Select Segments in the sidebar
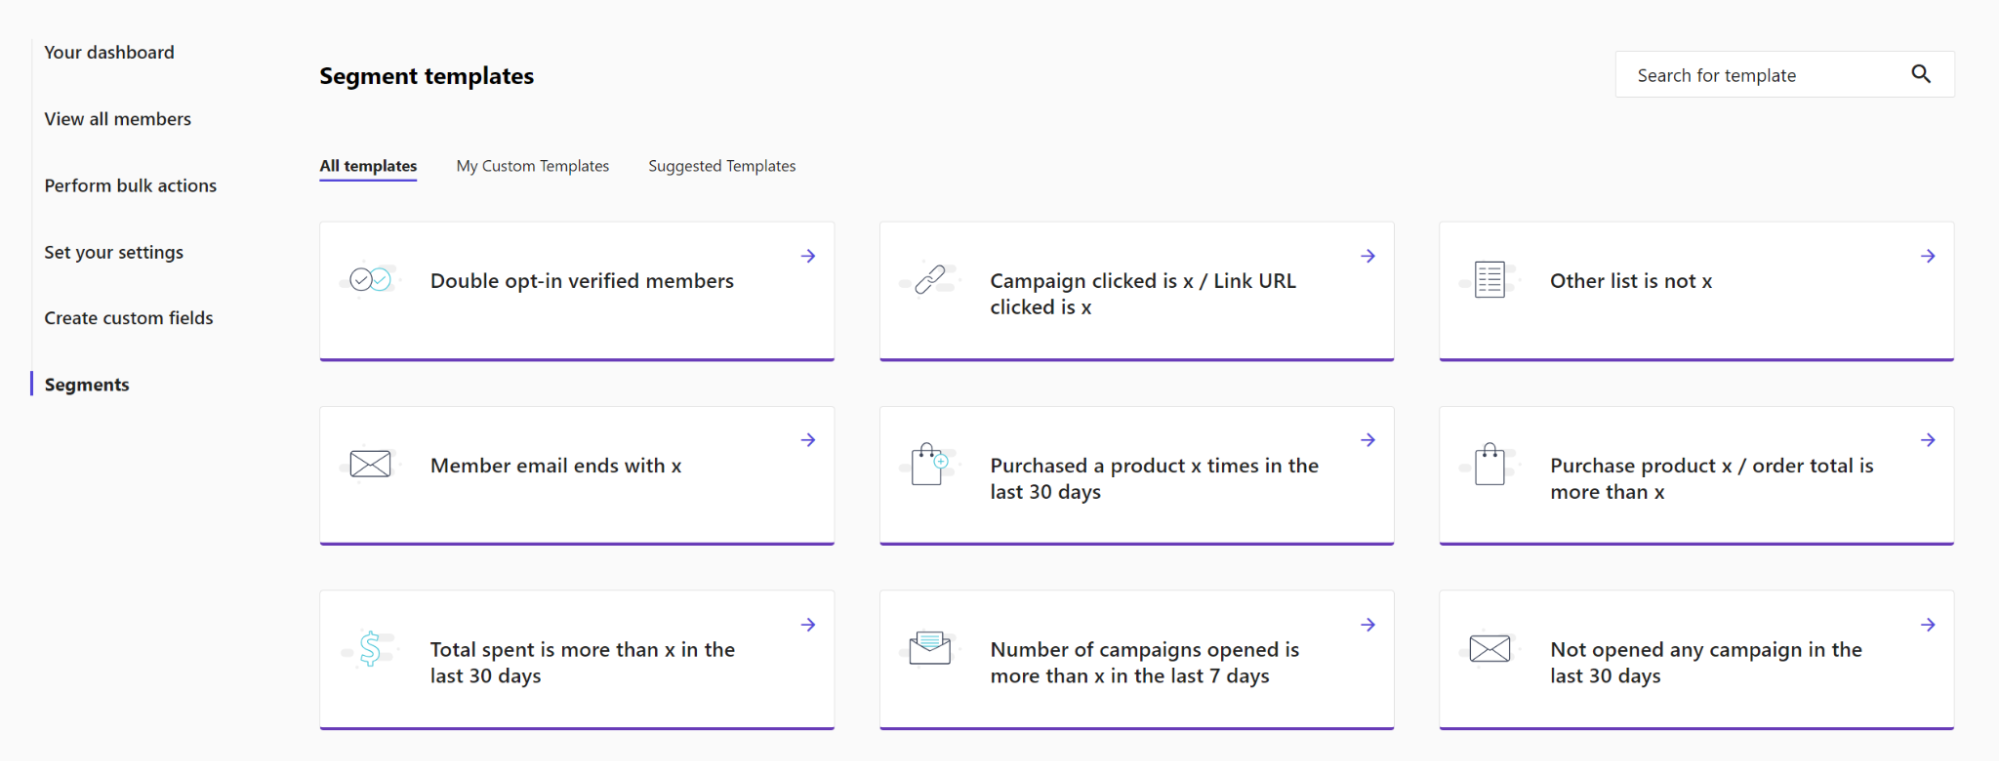 click(x=87, y=385)
